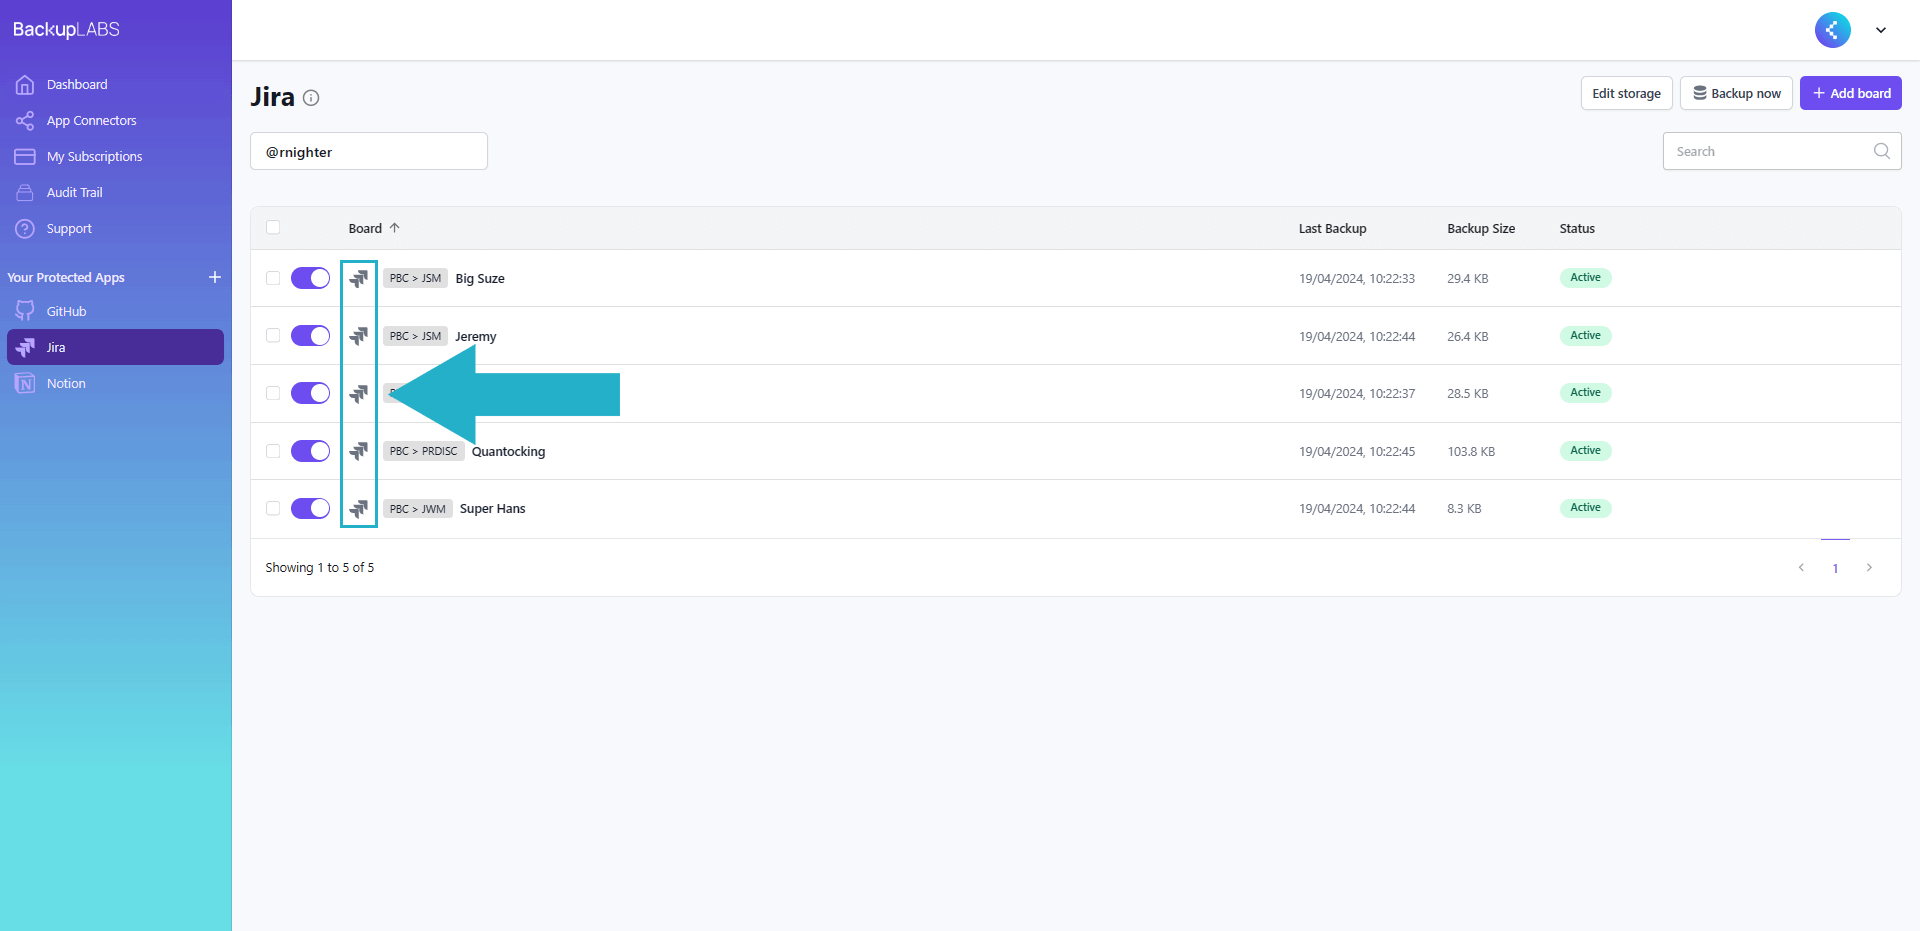Viewport: 1920px width, 931px height.
Task: Add a protected app with plus icon
Action: [x=215, y=277]
